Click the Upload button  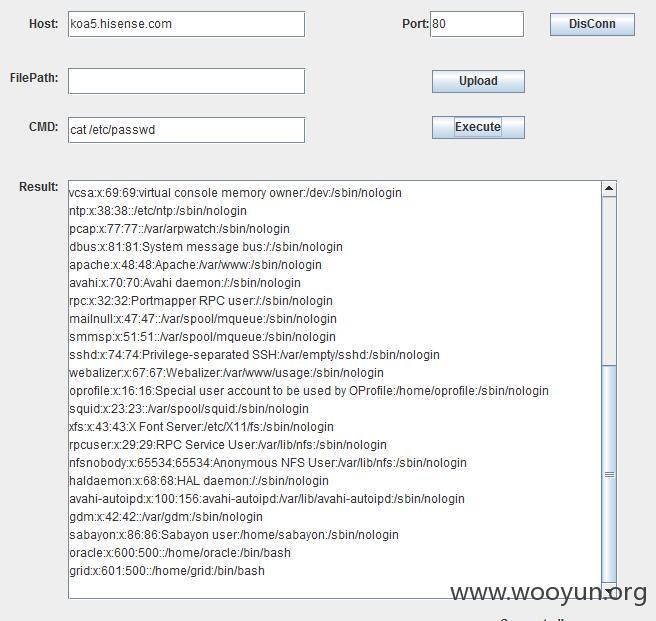[478, 81]
